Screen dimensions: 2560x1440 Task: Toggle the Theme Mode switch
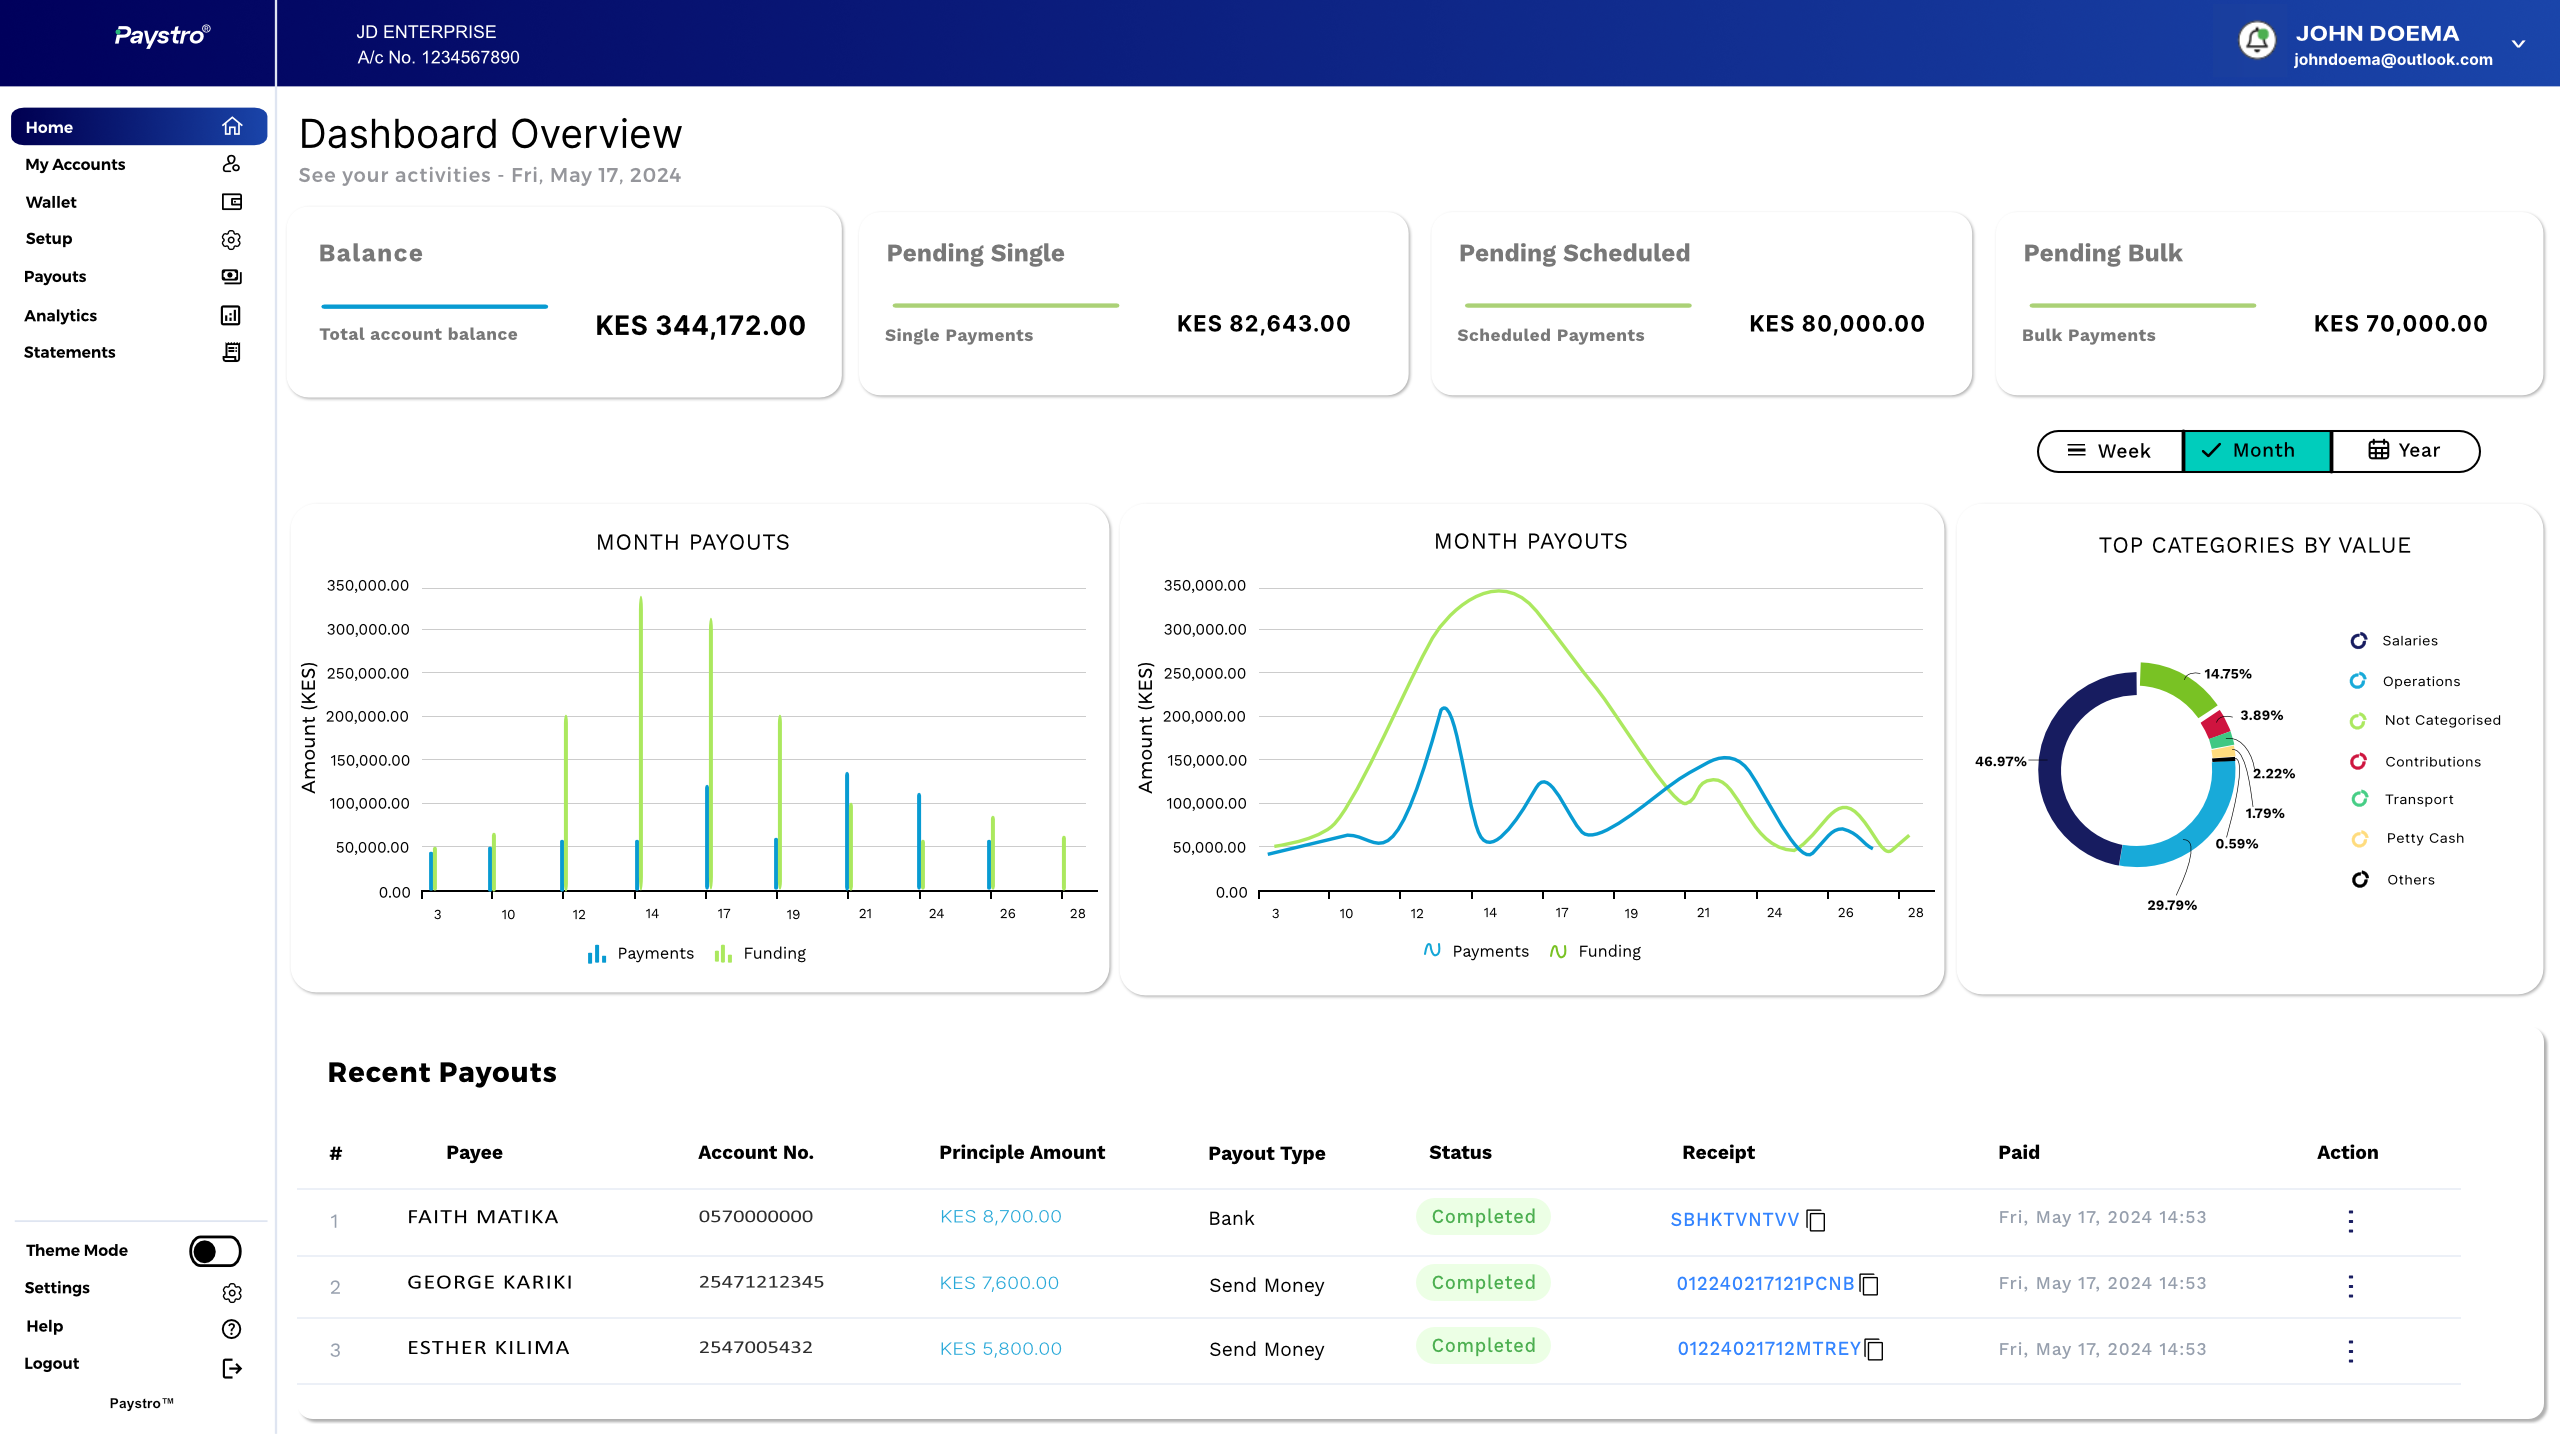tap(215, 1251)
